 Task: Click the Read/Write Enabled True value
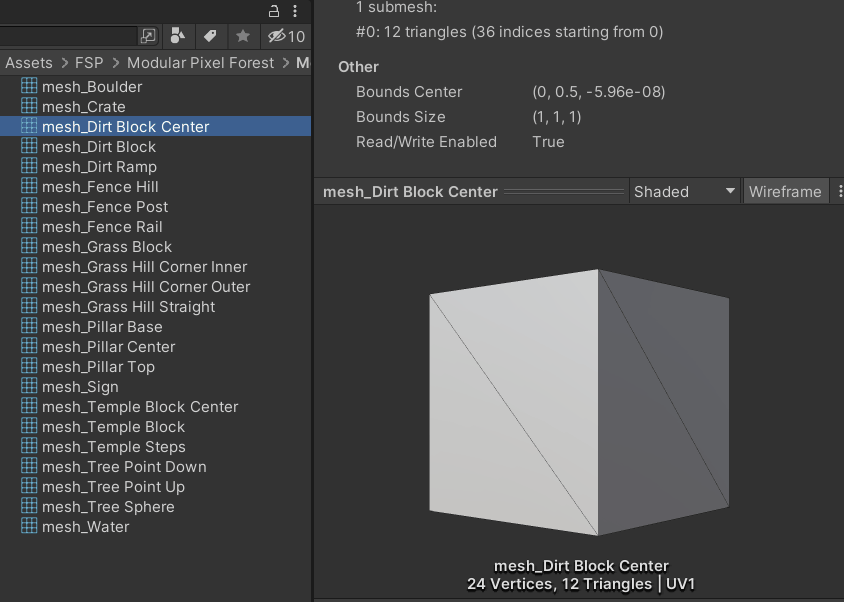pos(548,142)
